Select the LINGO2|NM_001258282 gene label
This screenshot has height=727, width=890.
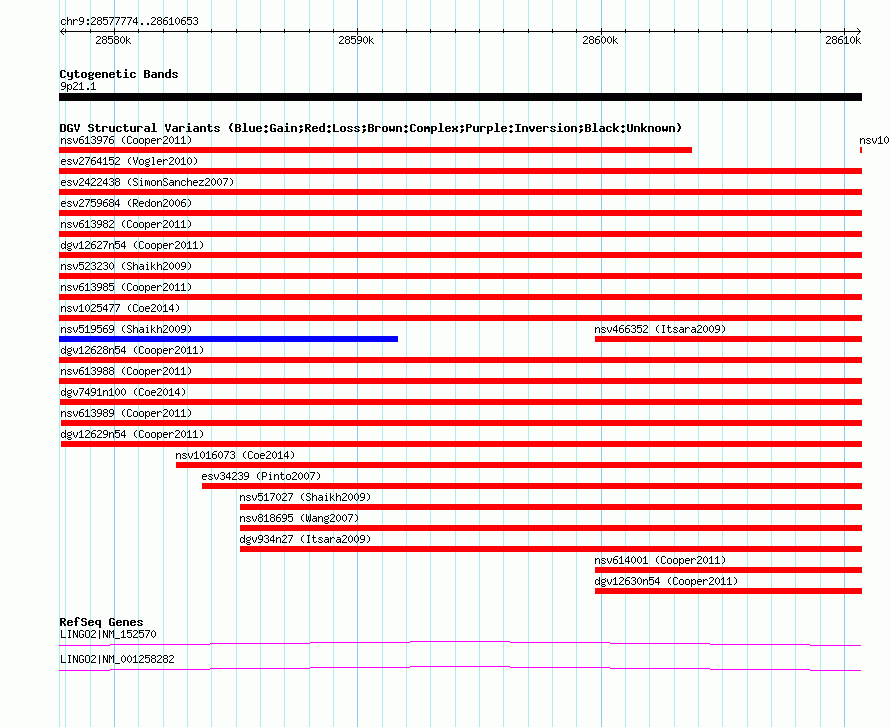(x=117, y=659)
